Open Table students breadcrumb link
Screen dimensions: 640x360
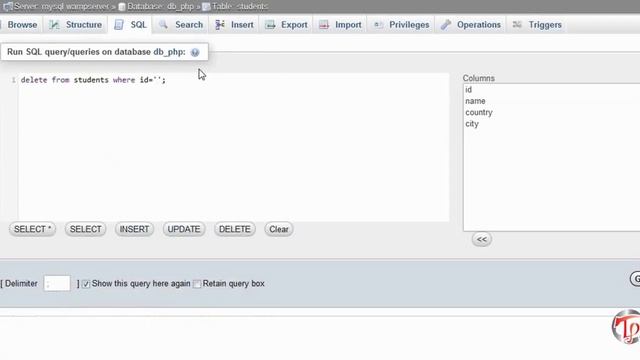pyautogui.click(x=240, y=7)
